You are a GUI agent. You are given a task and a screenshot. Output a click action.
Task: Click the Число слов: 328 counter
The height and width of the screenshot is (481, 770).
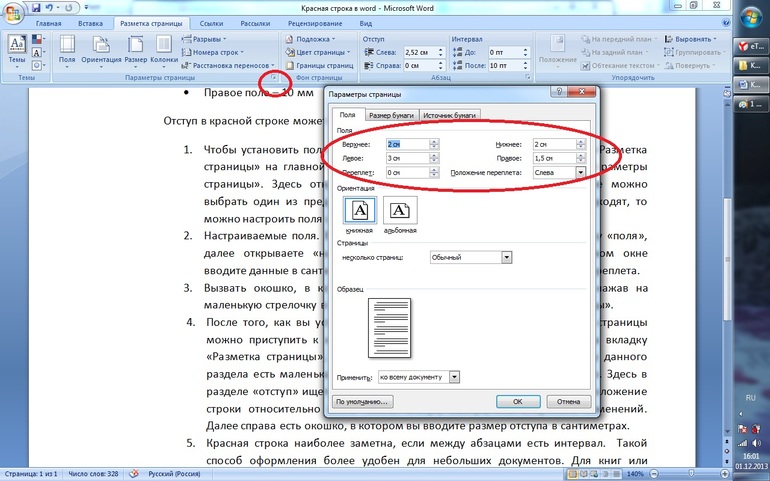(93, 474)
